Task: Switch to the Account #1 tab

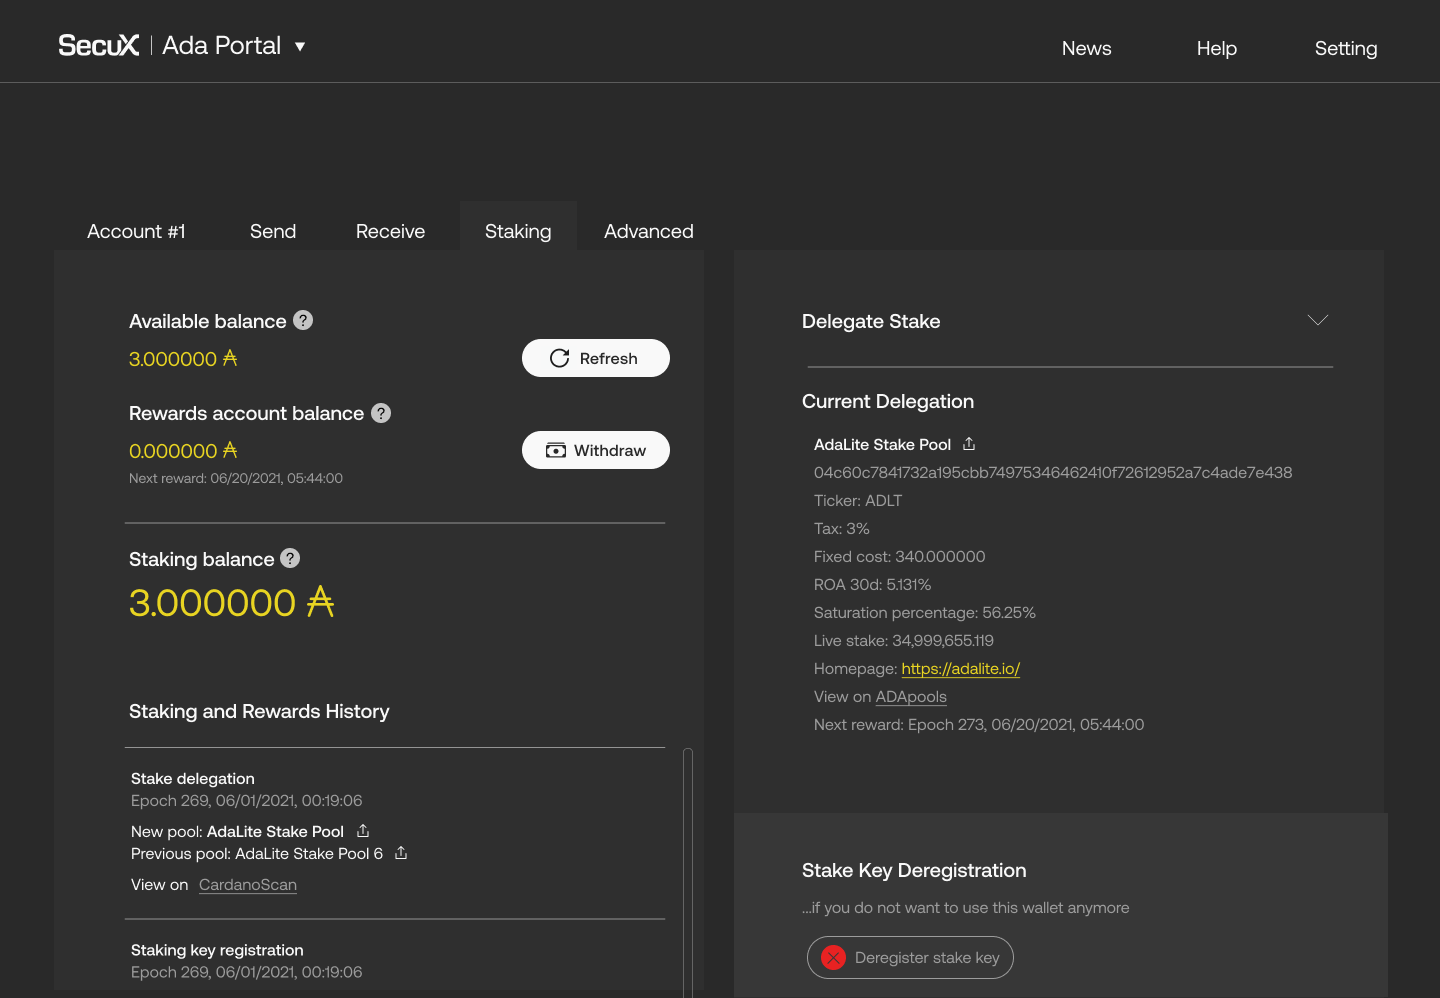Action: click(136, 231)
